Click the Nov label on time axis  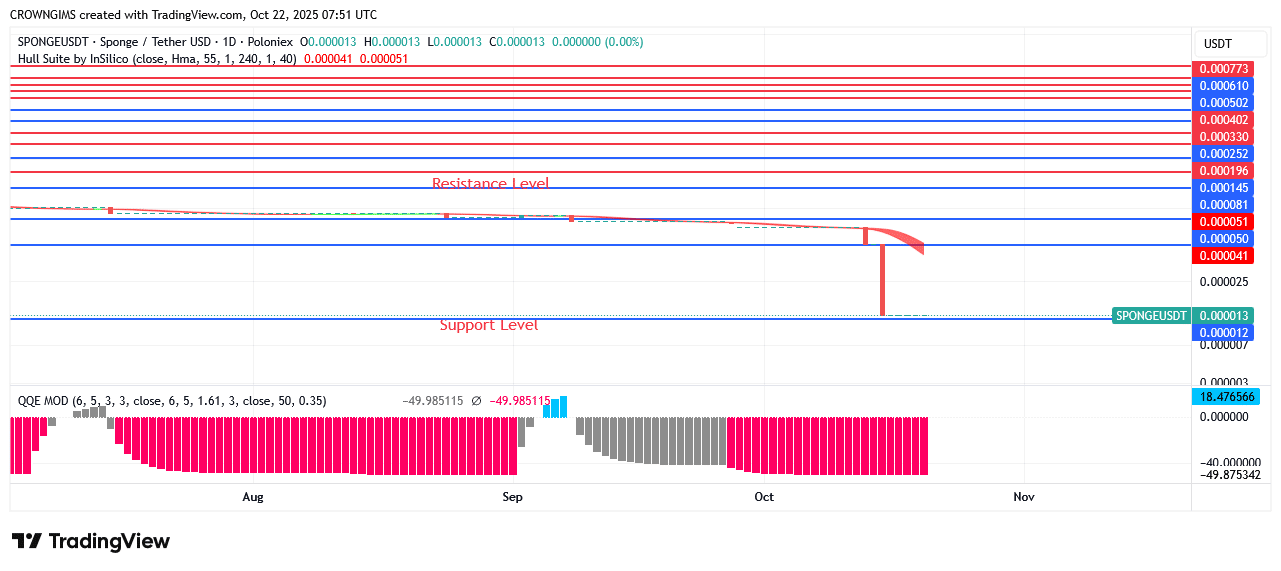(1023, 497)
